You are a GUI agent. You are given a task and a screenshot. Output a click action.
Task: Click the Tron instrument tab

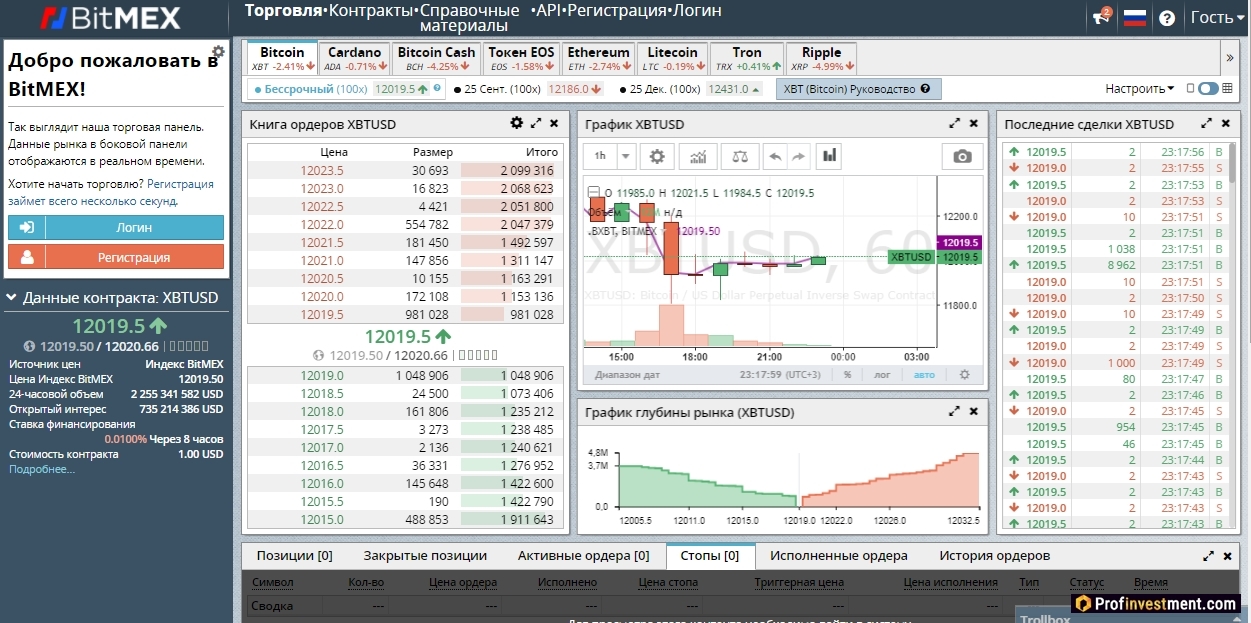(747, 59)
